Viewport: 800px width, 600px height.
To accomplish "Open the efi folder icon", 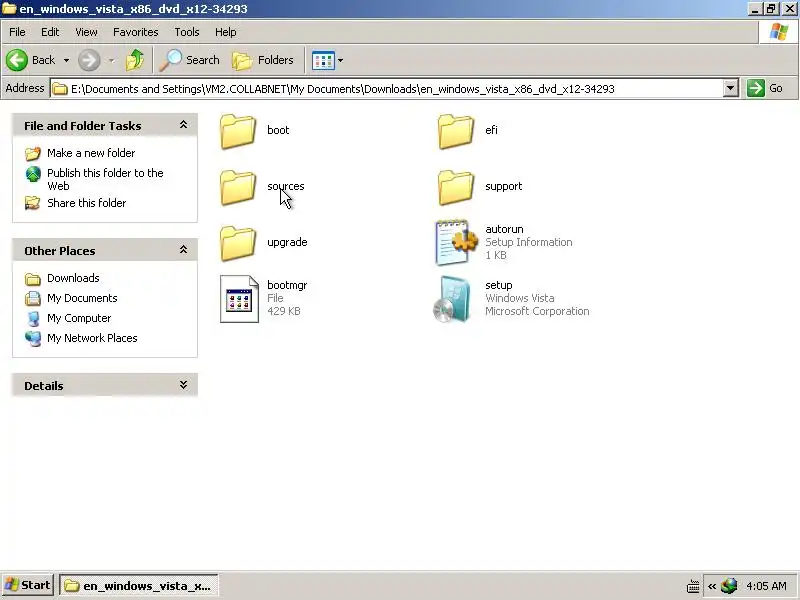I will coord(456,131).
